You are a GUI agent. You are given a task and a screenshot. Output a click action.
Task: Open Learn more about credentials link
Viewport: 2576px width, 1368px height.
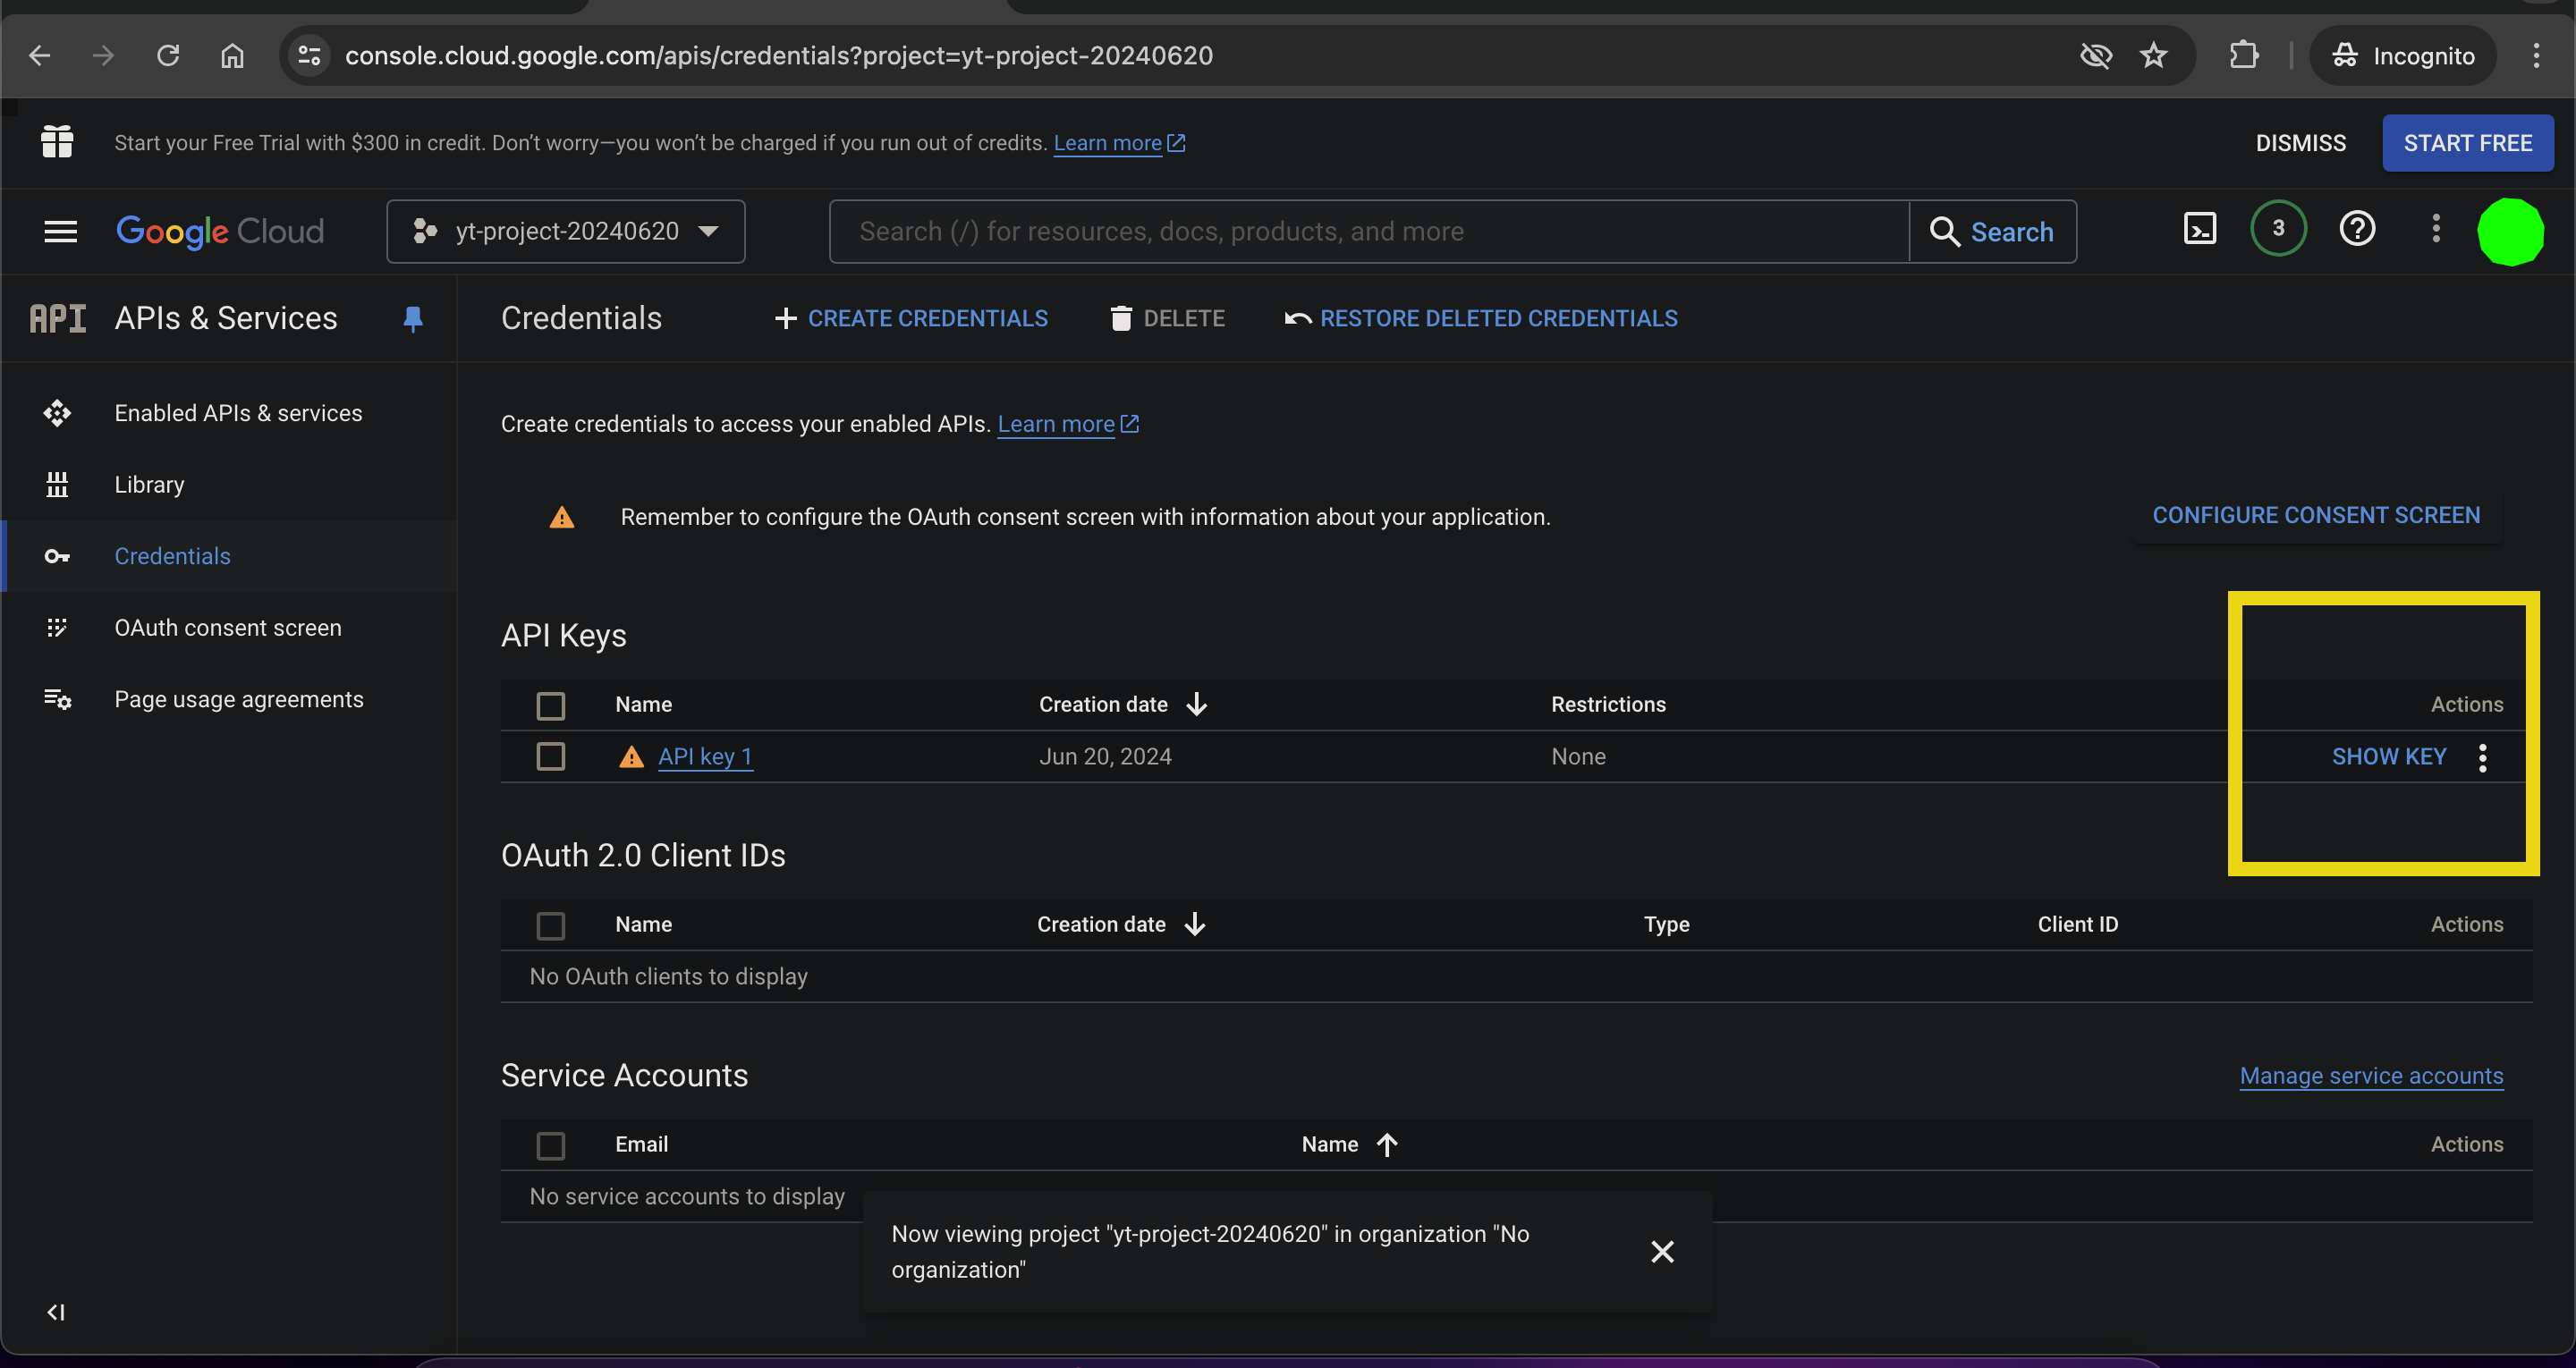pos(1068,424)
